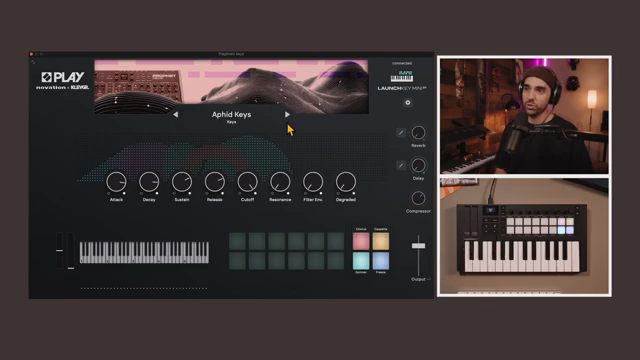Open the Aphid Keys preset name
This screenshot has width=640, height=360.
[231, 115]
